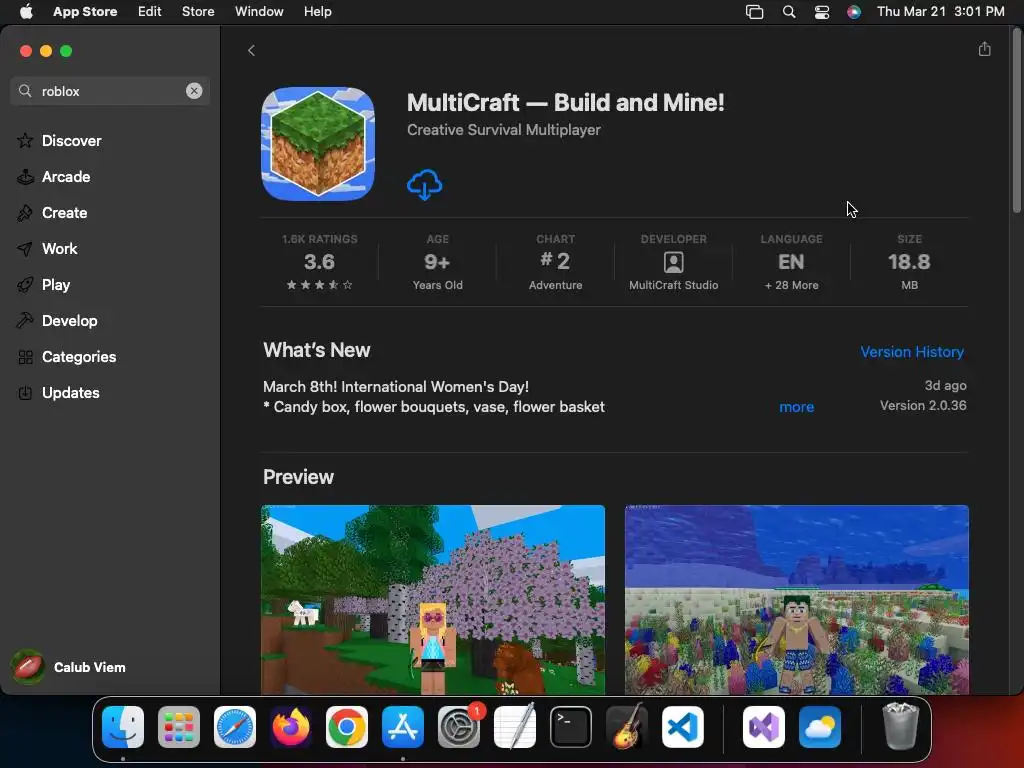Click the 9+ Years Old age rating

(x=437, y=262)
